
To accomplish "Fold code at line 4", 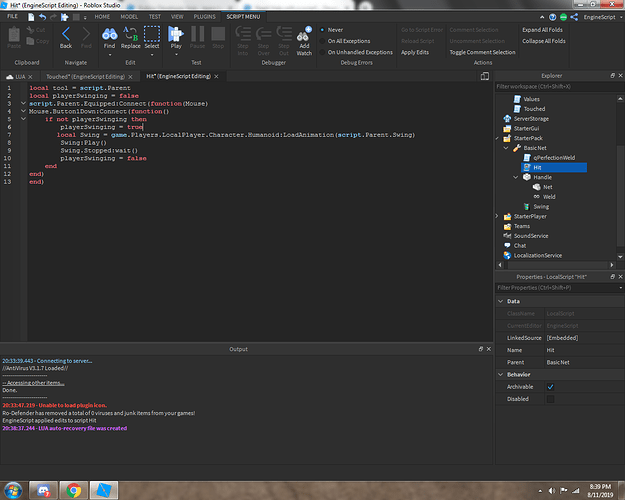I will (x=24, y=111).
